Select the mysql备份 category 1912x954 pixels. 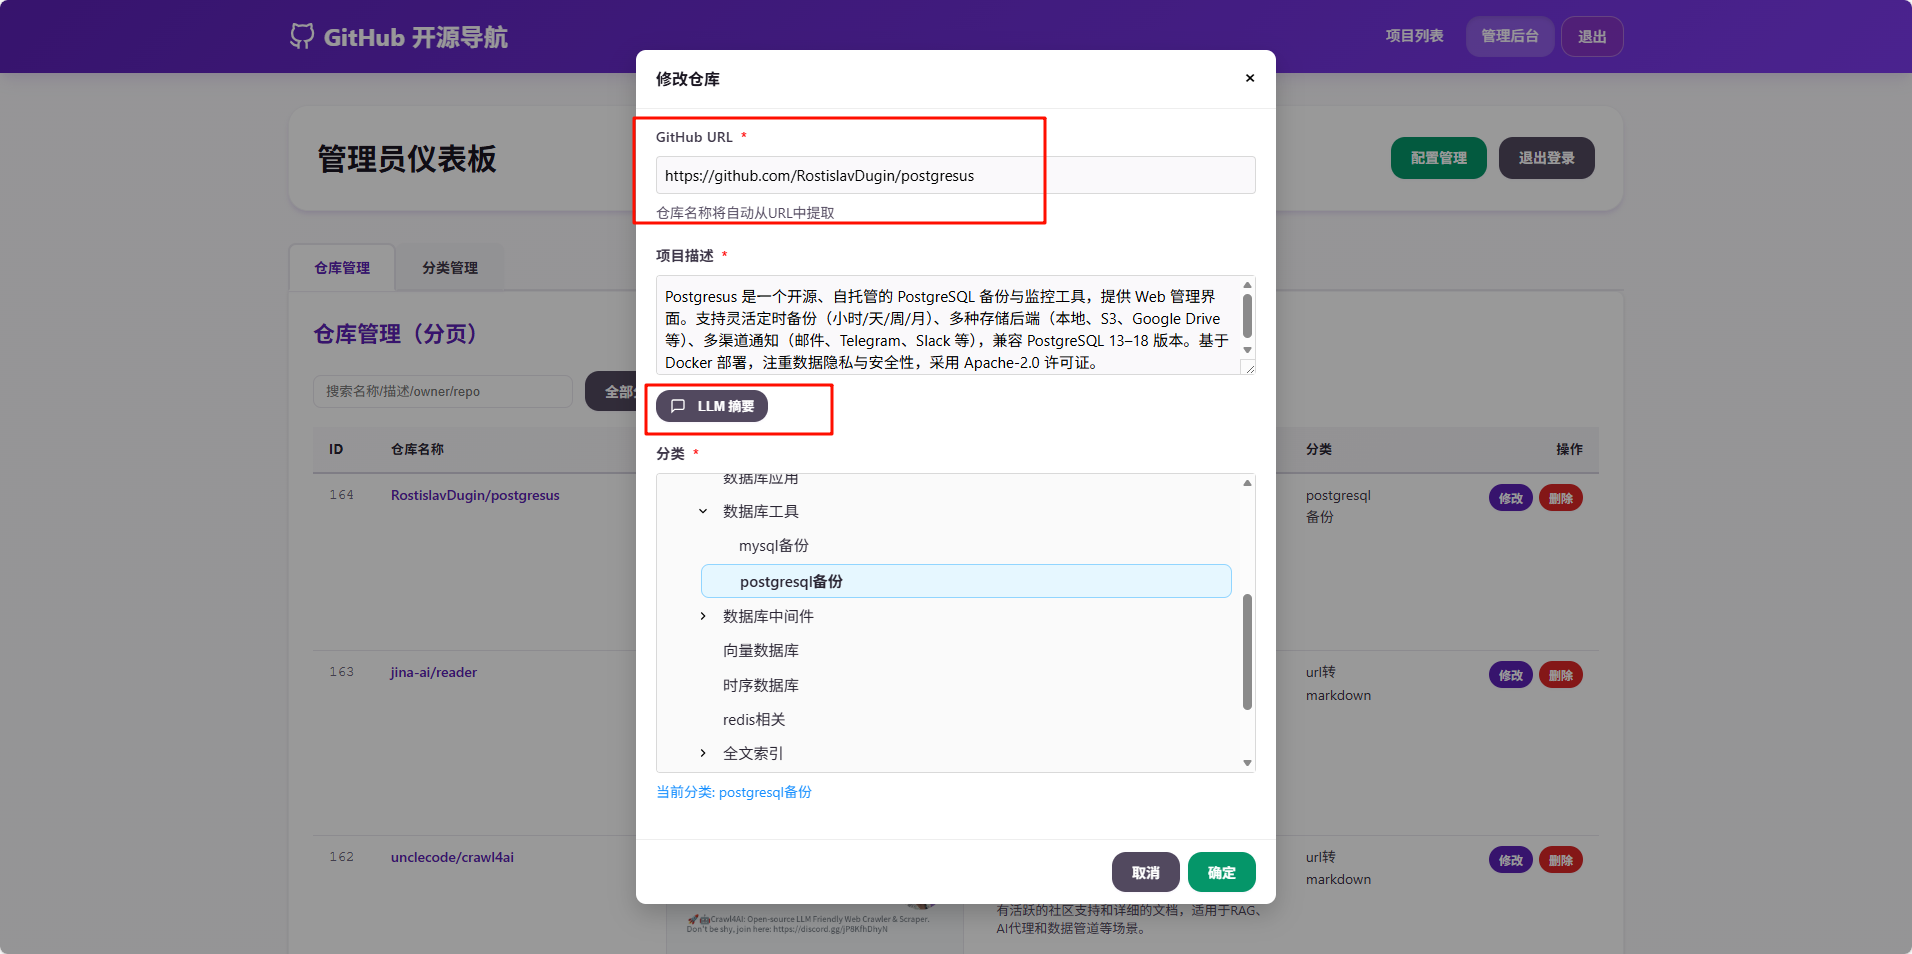[x=773, y=546]
